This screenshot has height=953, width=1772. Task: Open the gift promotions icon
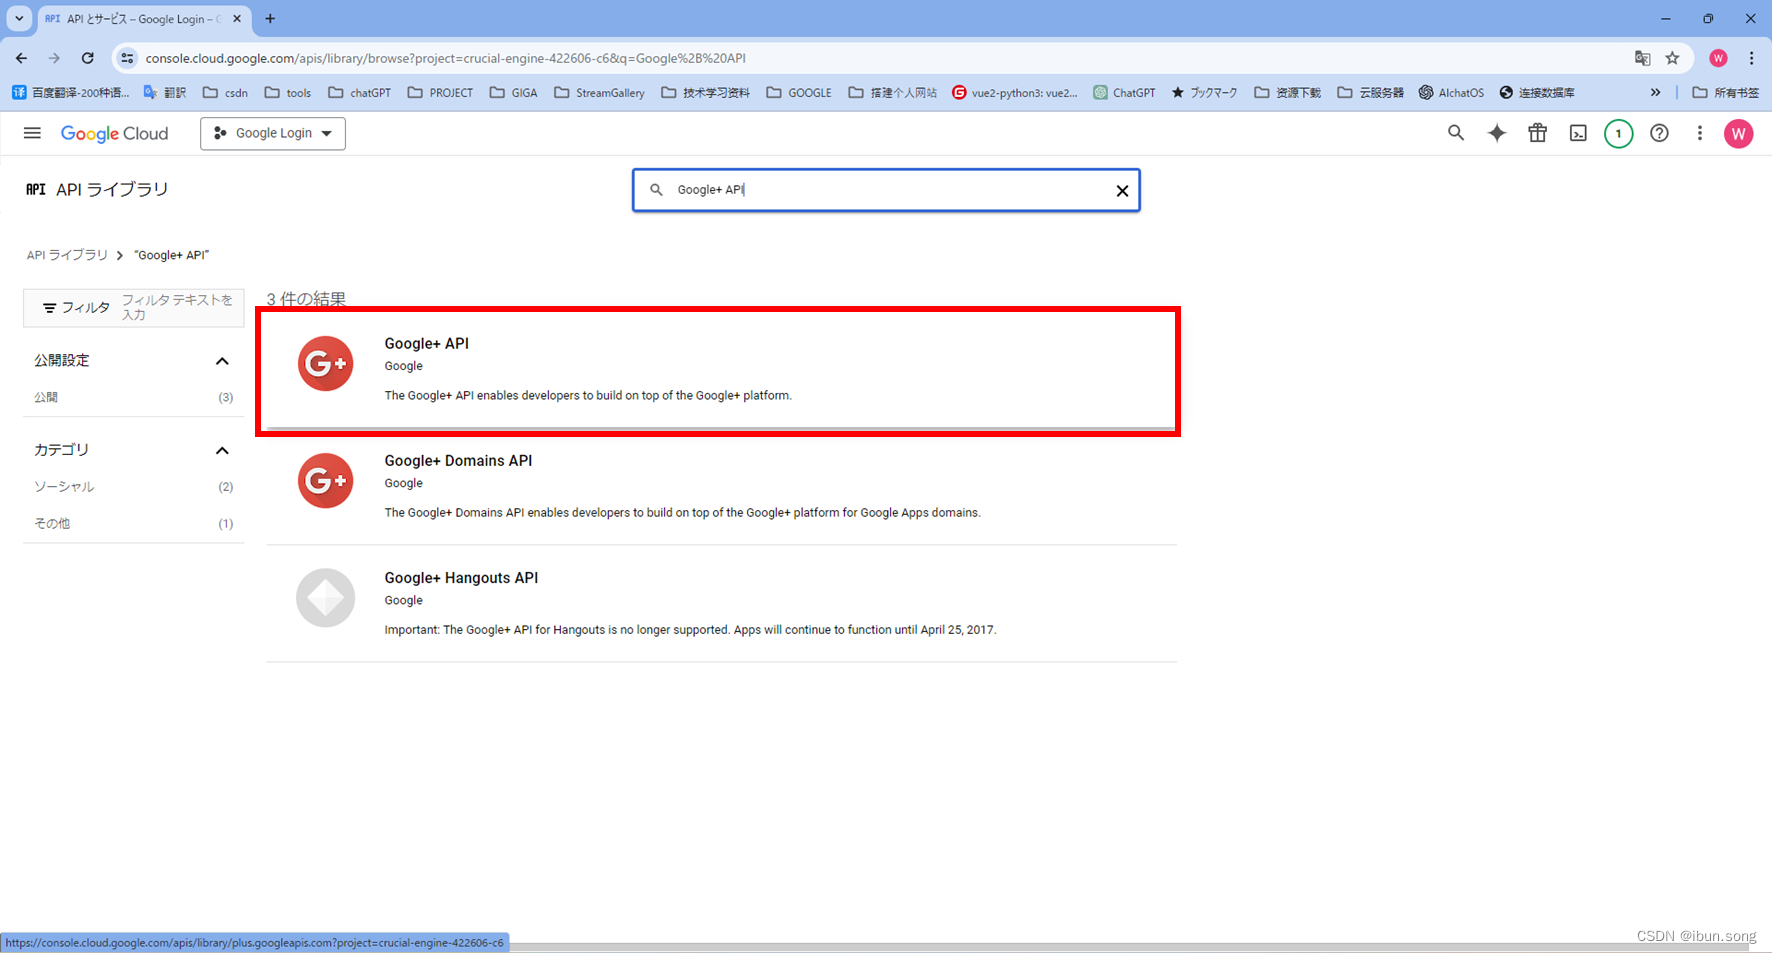1538,133
